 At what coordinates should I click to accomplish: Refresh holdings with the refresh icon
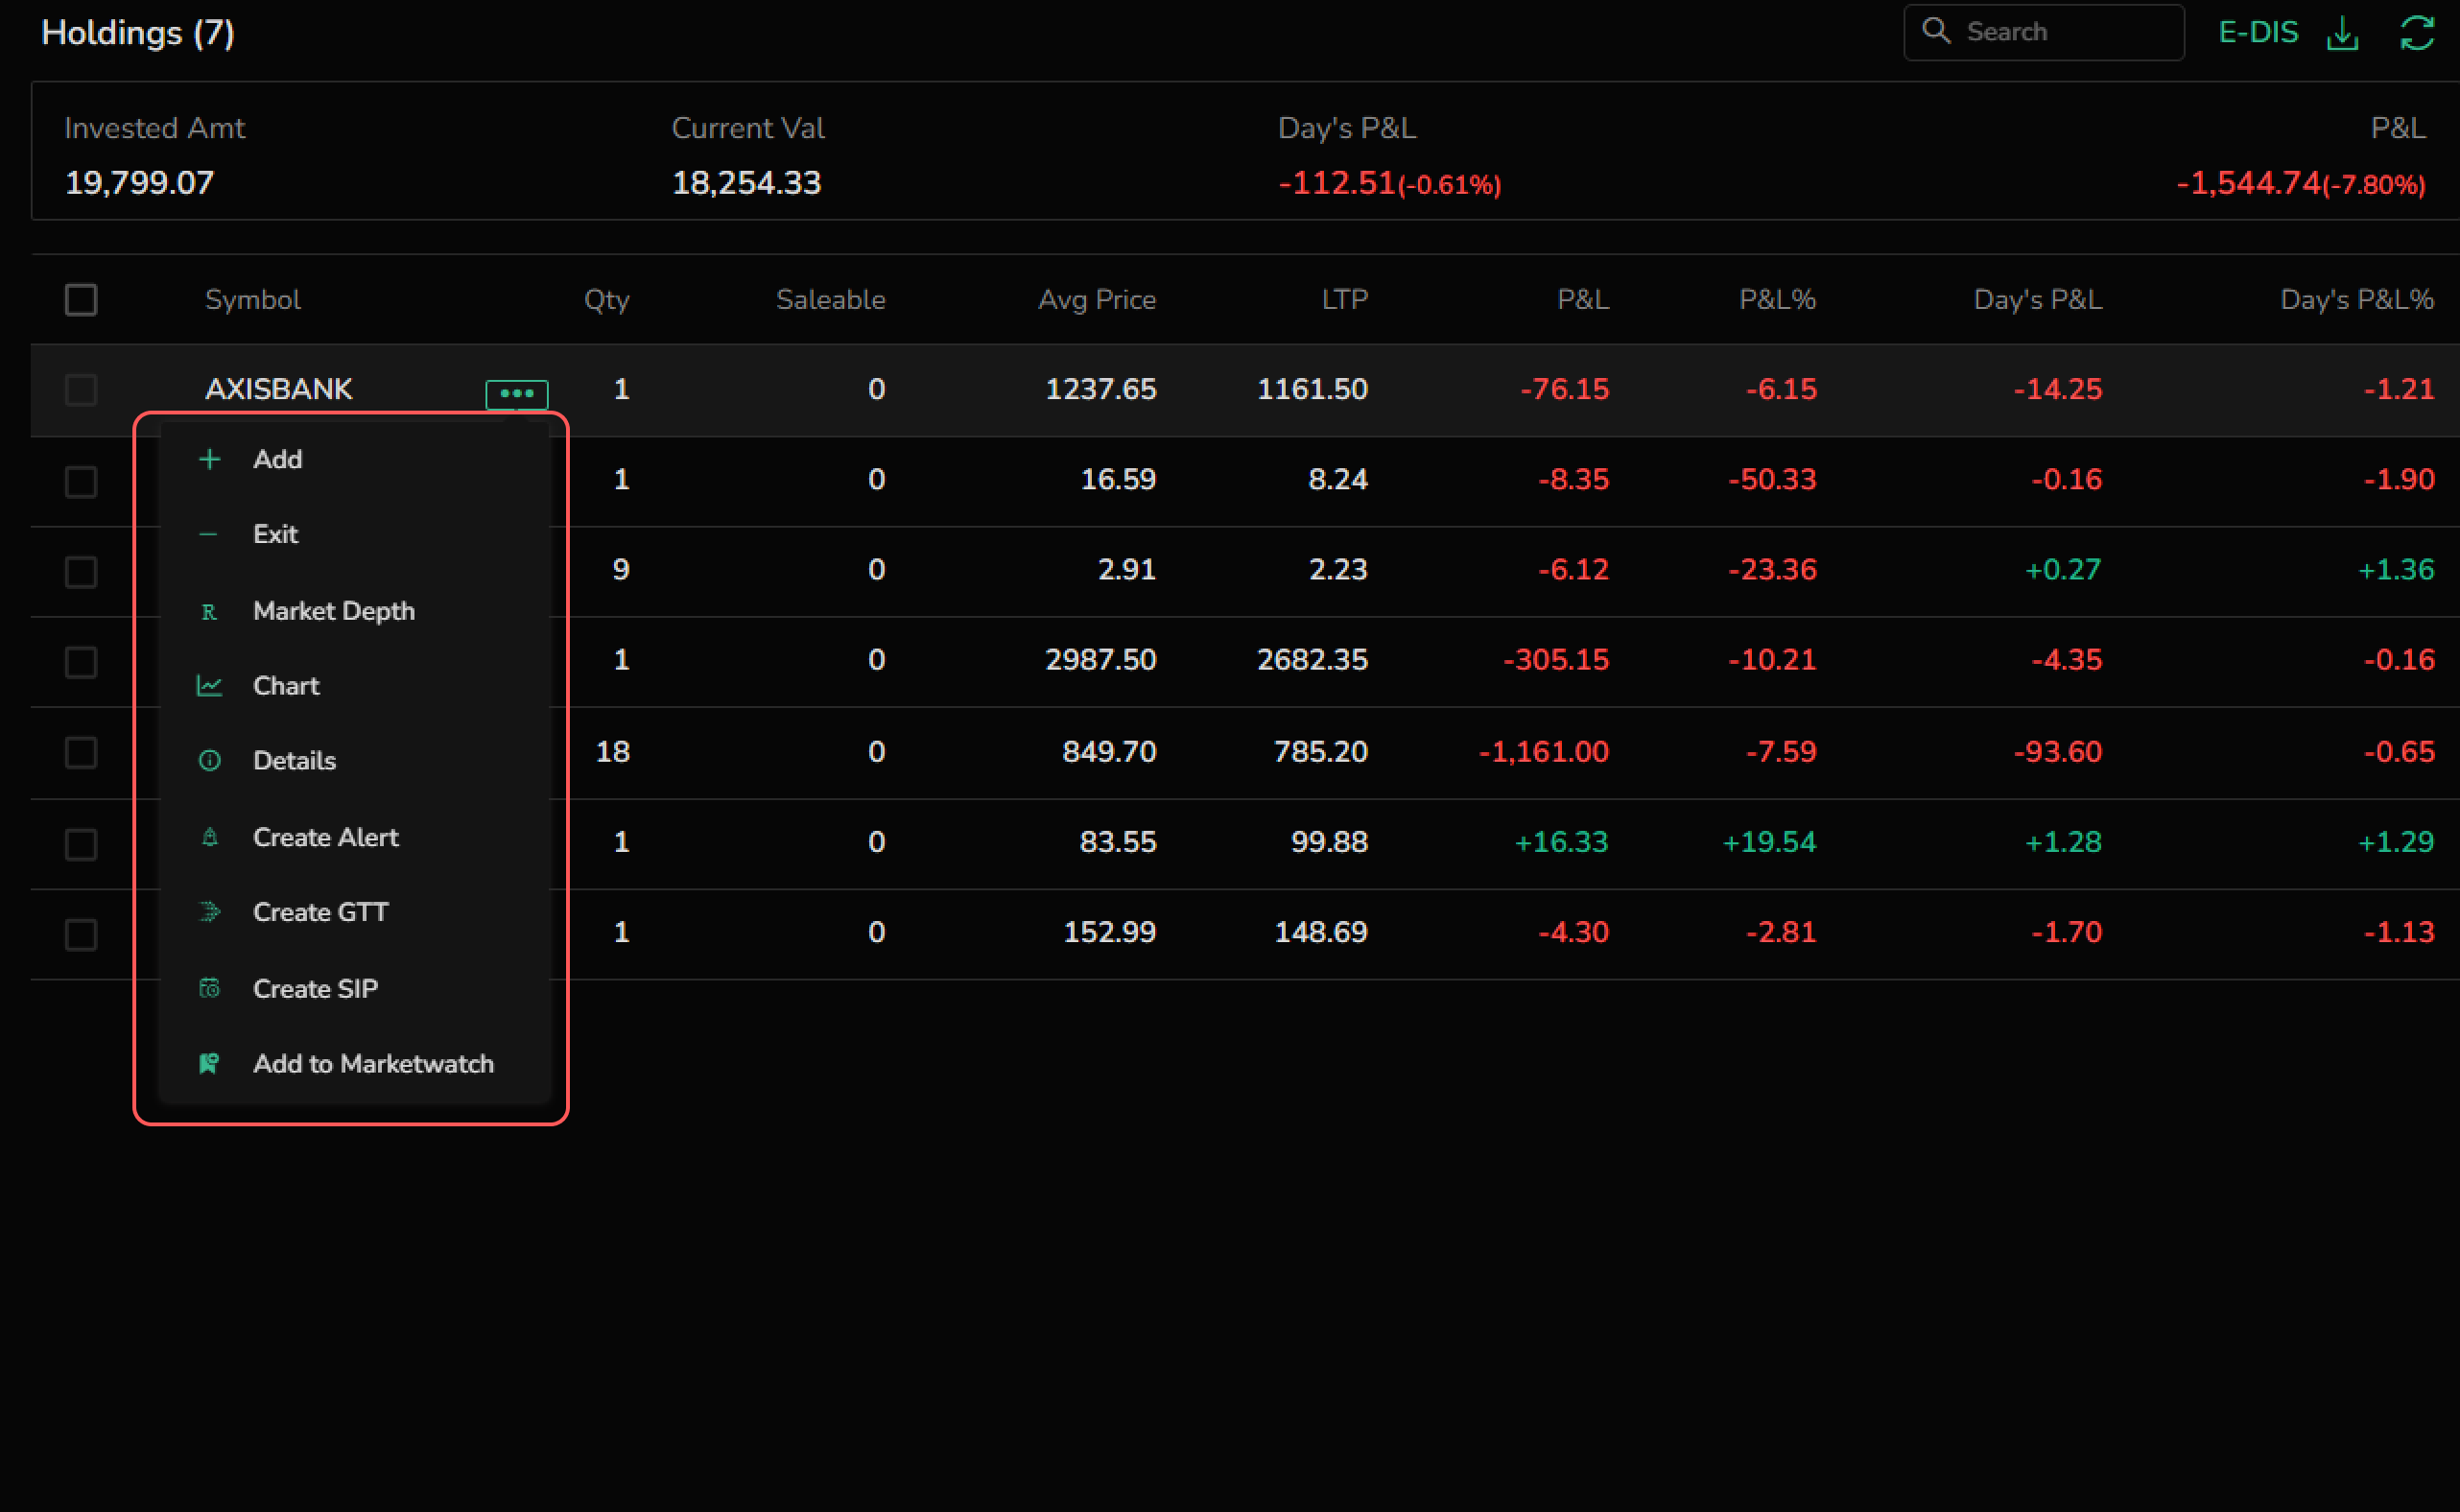[2417, 33]
